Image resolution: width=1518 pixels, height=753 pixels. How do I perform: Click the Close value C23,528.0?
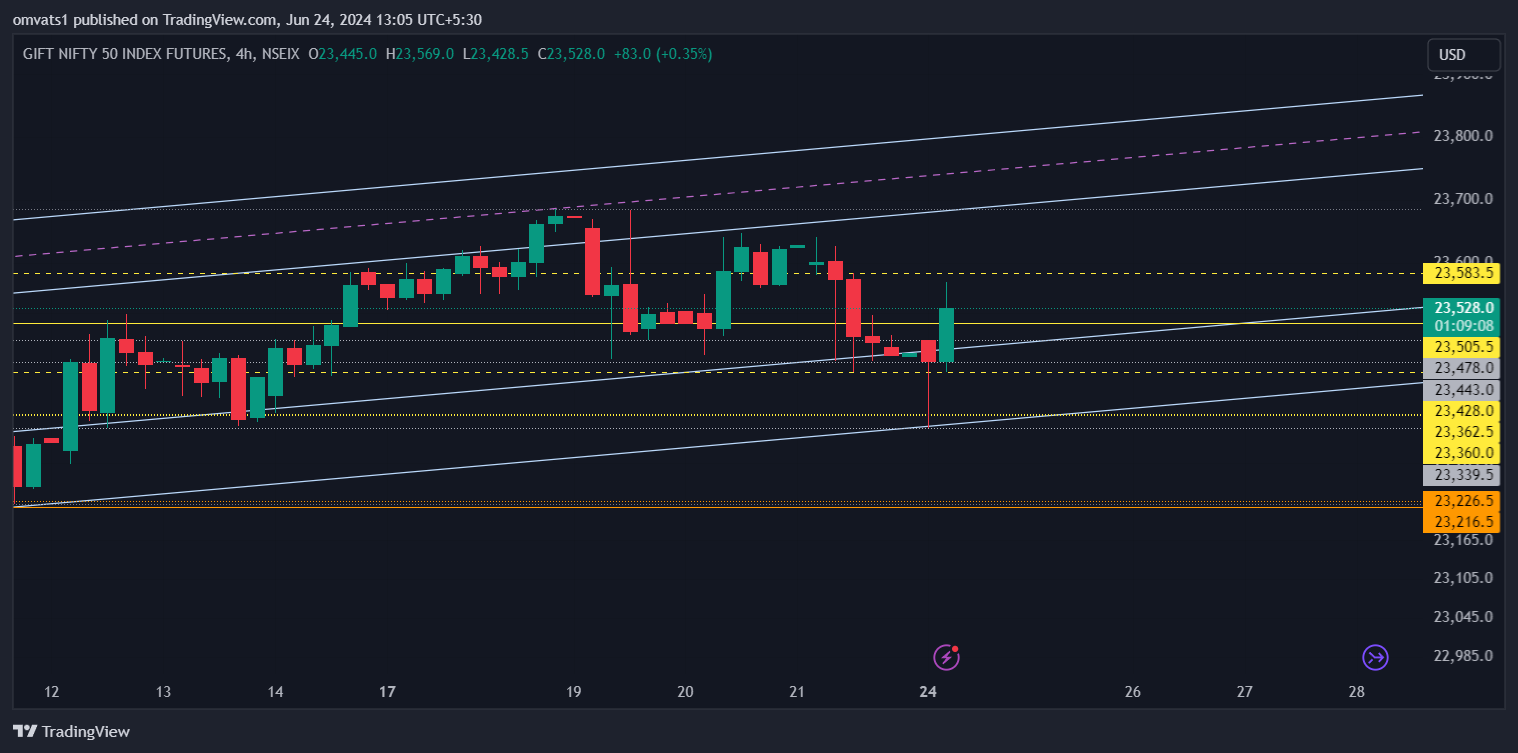571,54
